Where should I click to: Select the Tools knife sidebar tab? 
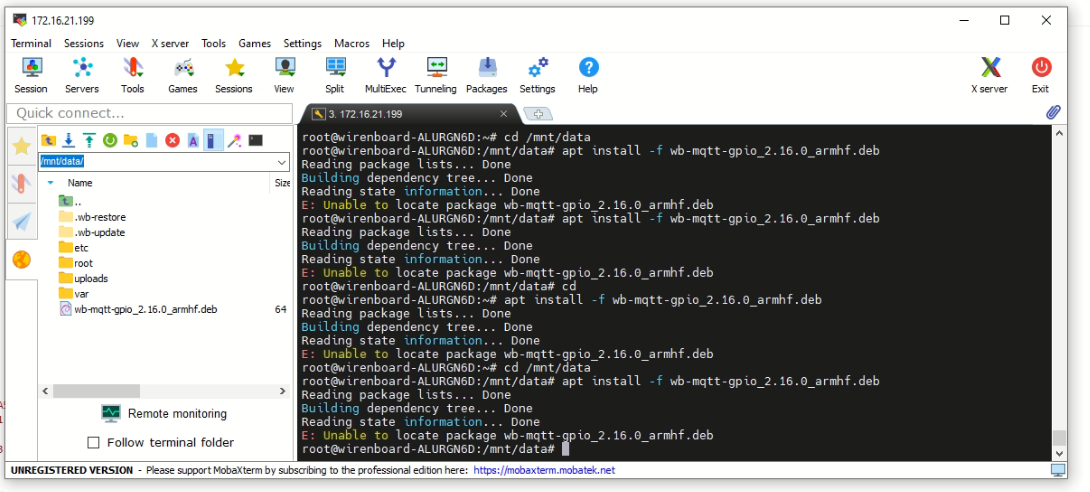pyautogui.click(x=22, y=184)
